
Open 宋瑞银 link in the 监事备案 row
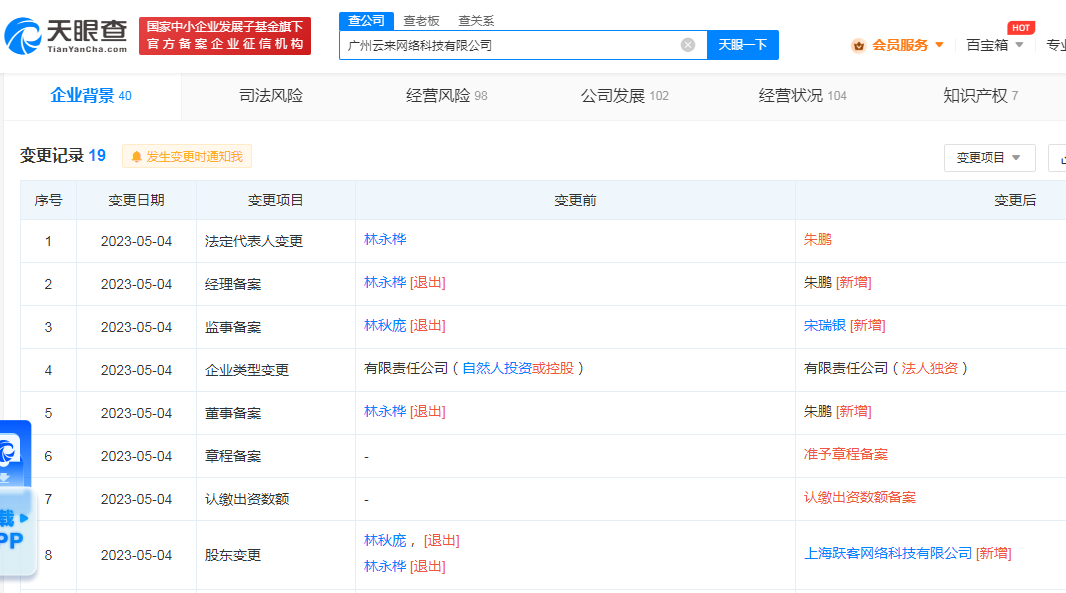[825, 326]
